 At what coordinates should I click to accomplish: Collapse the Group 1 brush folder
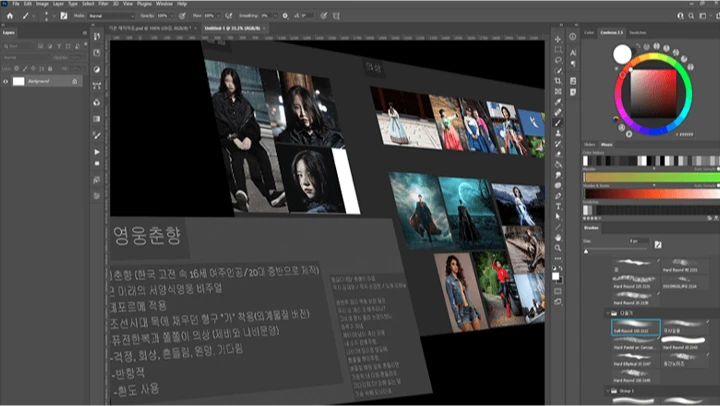point(608,391)
